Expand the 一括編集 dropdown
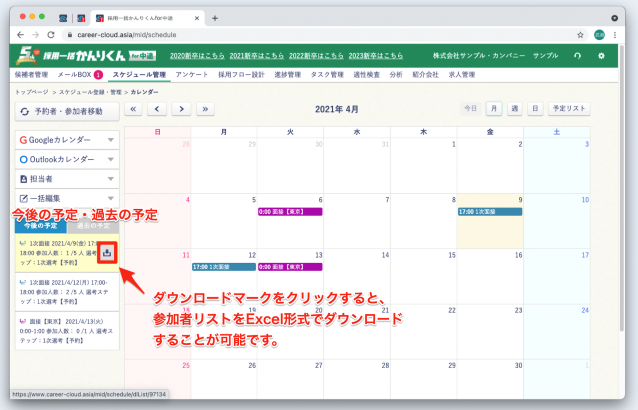Image resolution: width=638 pixels, height=410 pixels. 110,197
